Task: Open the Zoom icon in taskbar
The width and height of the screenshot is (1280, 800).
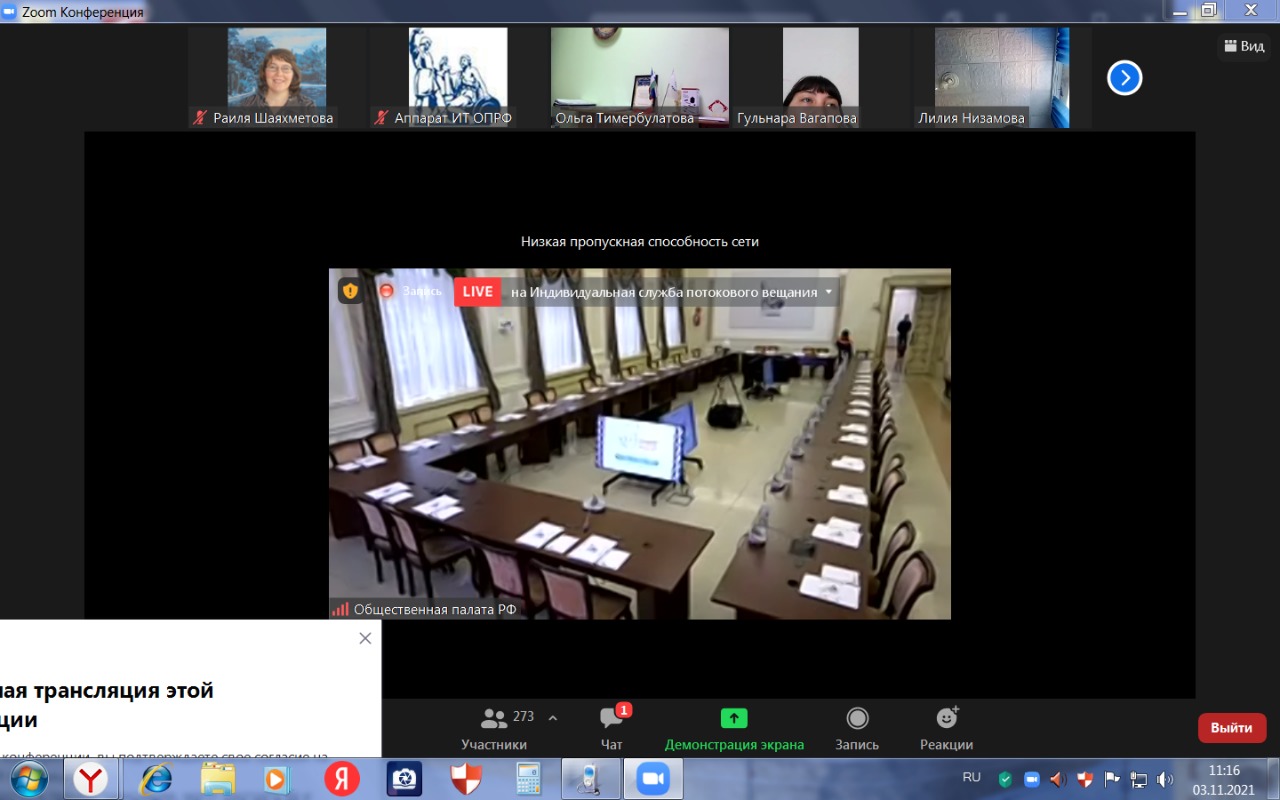Action: (653, 778)
